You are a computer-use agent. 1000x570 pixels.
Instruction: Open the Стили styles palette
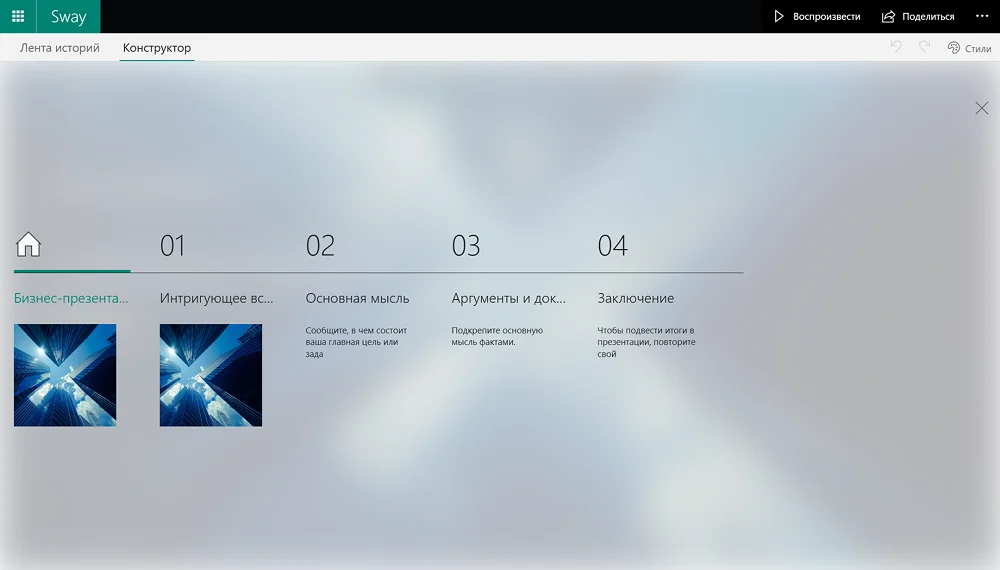pos(969,48)
